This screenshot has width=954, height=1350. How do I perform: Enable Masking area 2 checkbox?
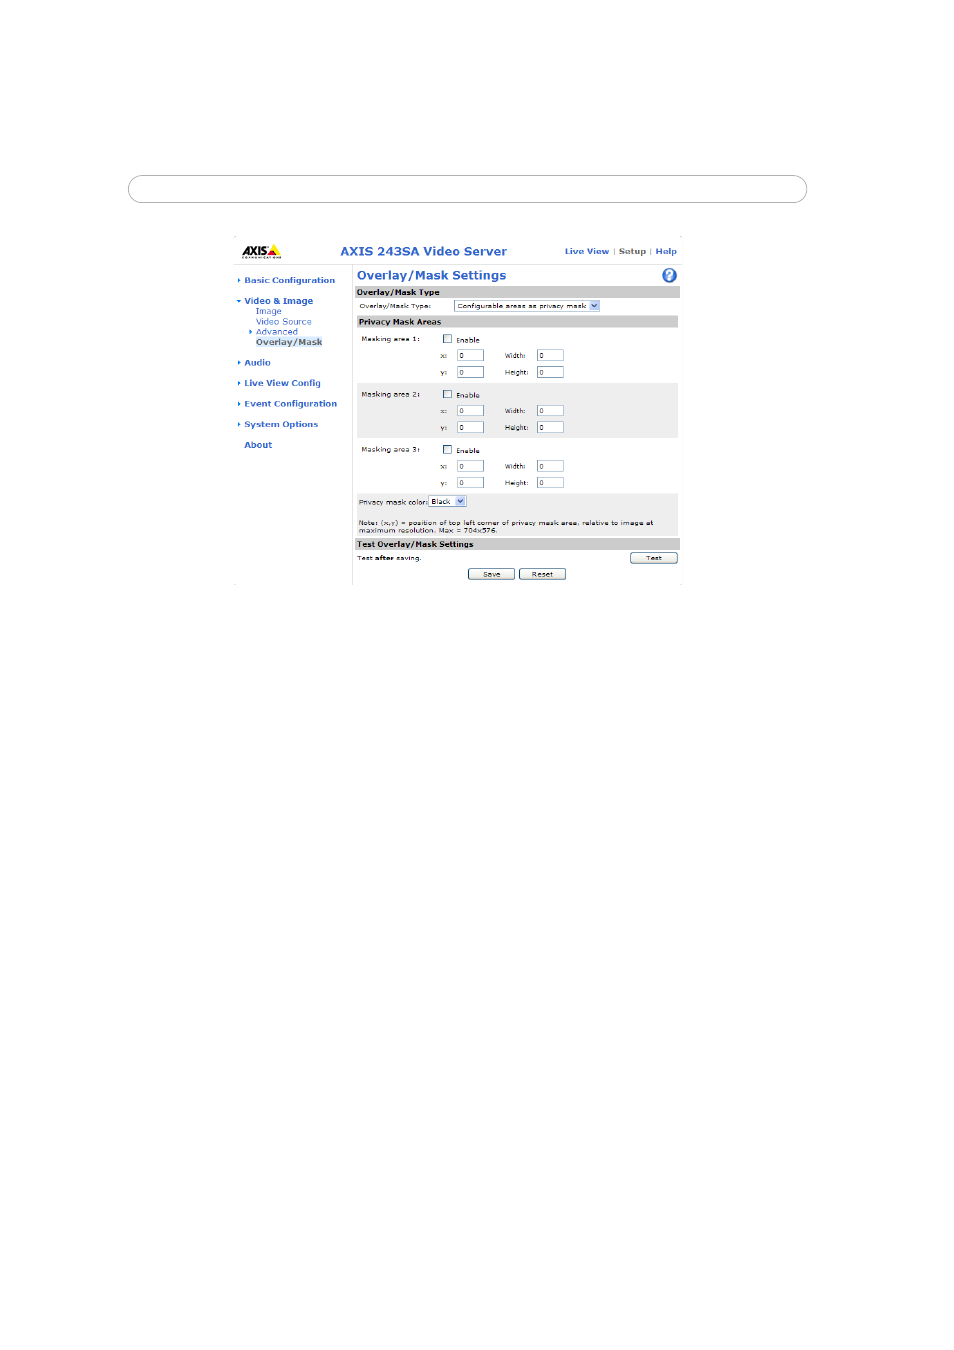447,394
